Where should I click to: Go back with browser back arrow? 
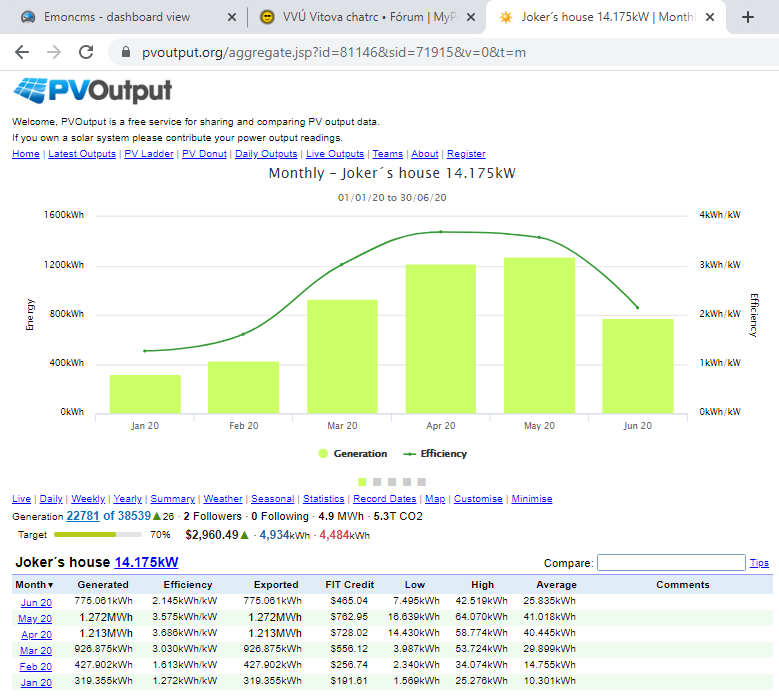(x=22, y=52)
